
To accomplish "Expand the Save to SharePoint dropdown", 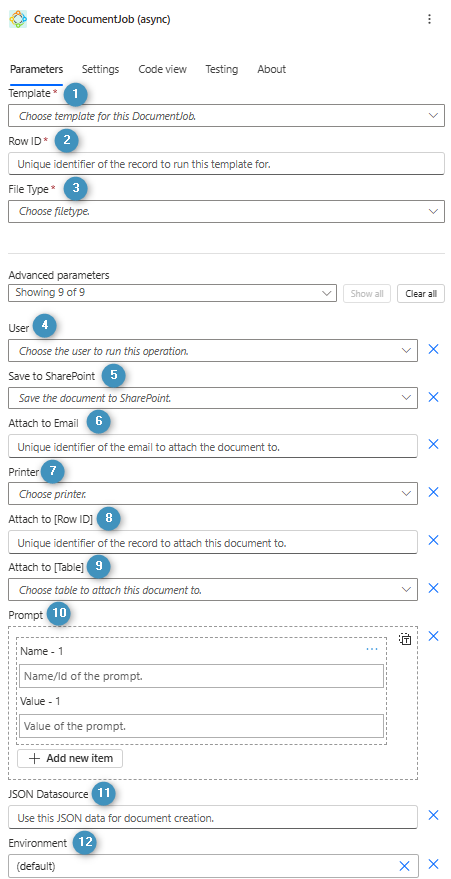I will click(x=406, y=397).
